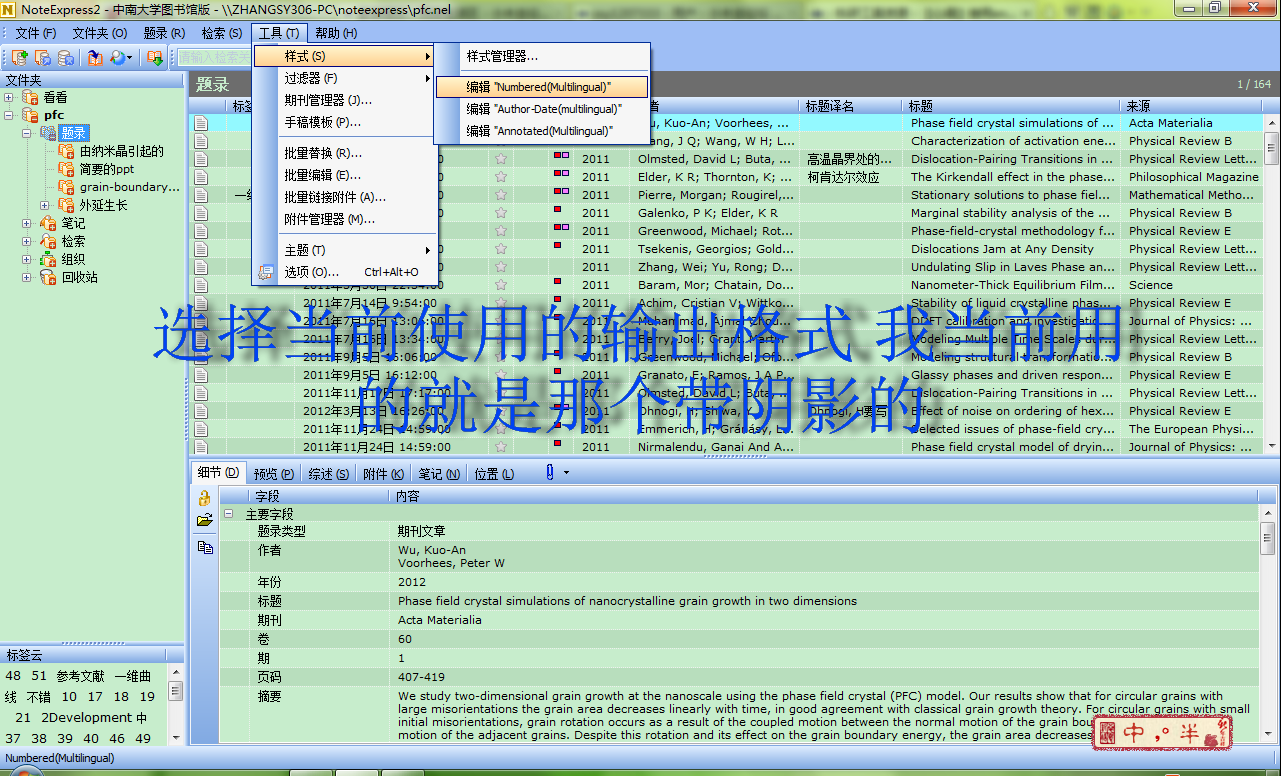Toggle the star on the Pierre, Morgan row
The height and width of the screenshot is (776, 1281).
point(501,195)
